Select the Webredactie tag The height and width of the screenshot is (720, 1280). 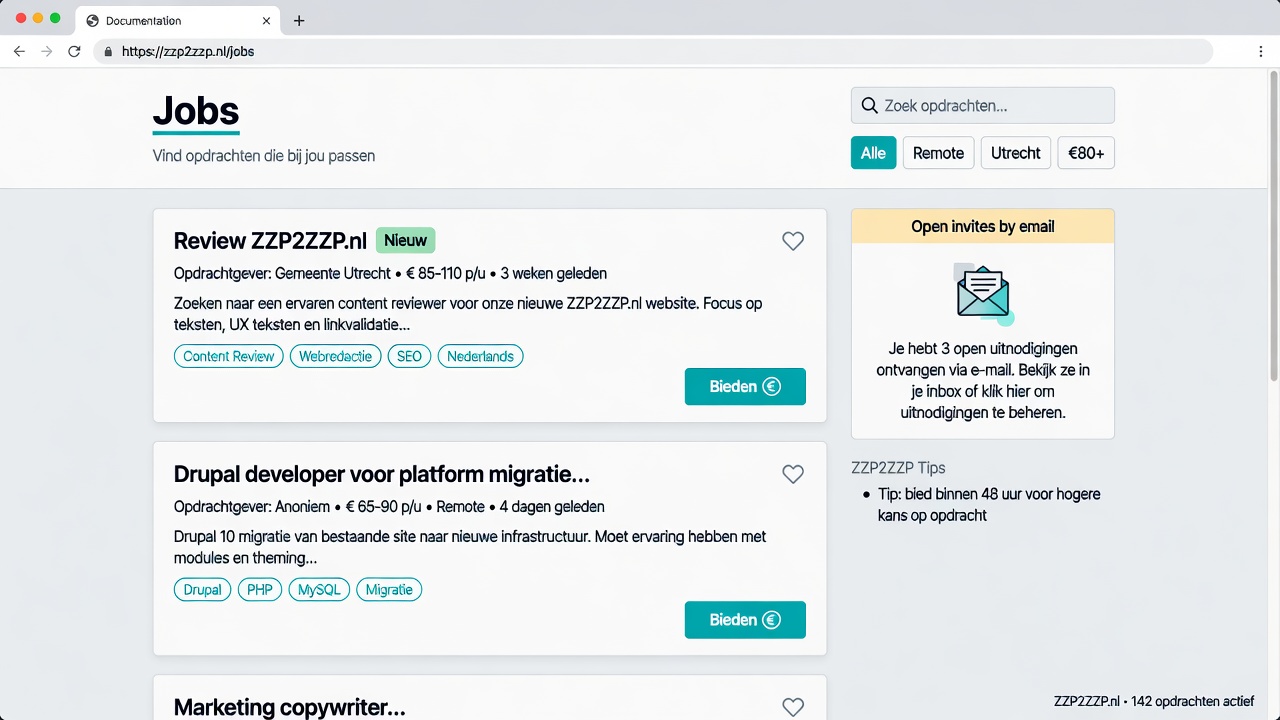click(335, 356)
